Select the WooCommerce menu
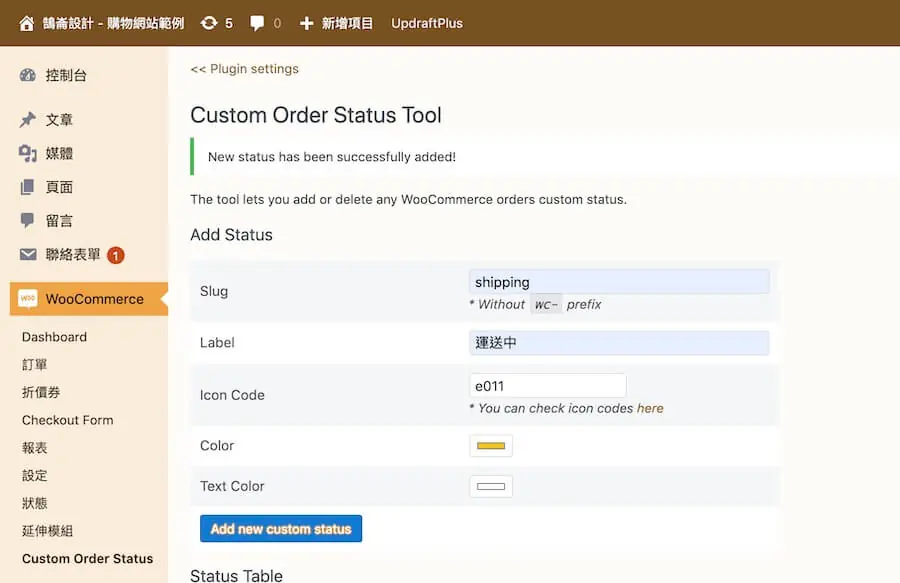Image resolution: width=900 pixels, height=583 pixels. [89, 299]
